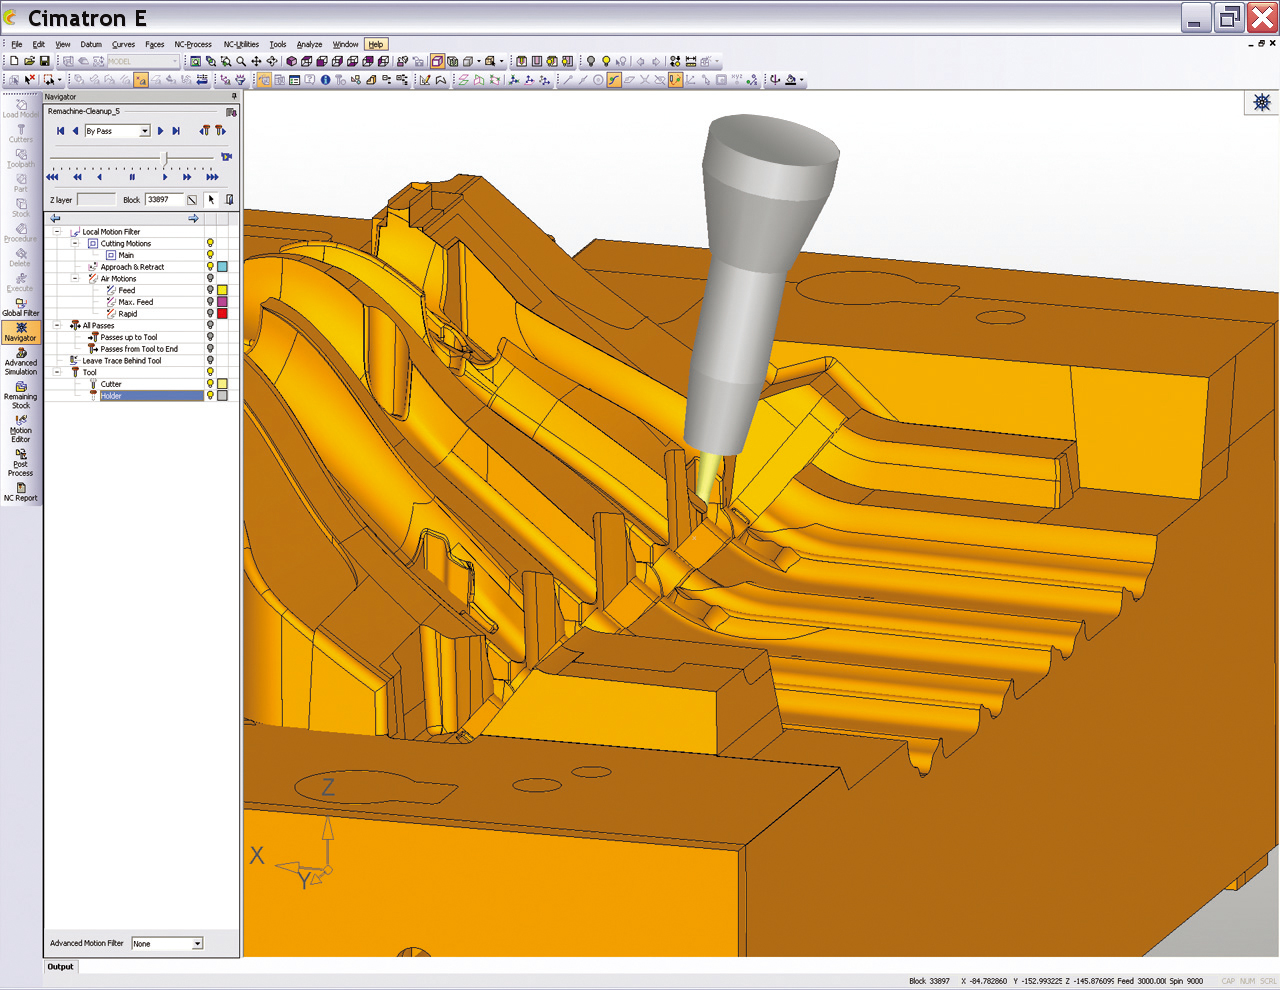Click the Remaining Stock icon
The image size is (1280, 990).
[x=20, y=395]
